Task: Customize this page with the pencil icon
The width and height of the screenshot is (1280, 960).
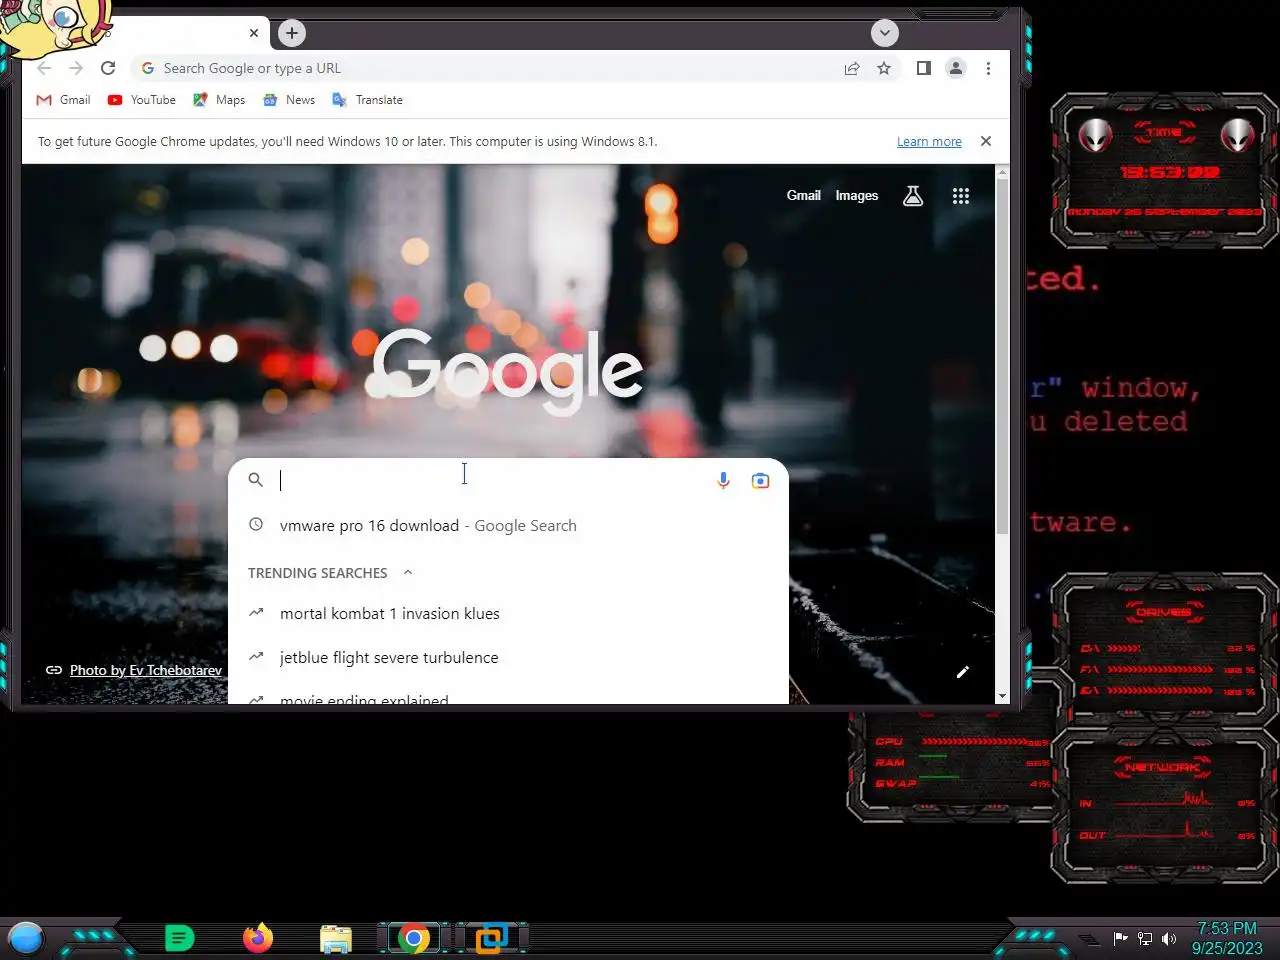Action: pyautogui.click(x=962, y=672)
